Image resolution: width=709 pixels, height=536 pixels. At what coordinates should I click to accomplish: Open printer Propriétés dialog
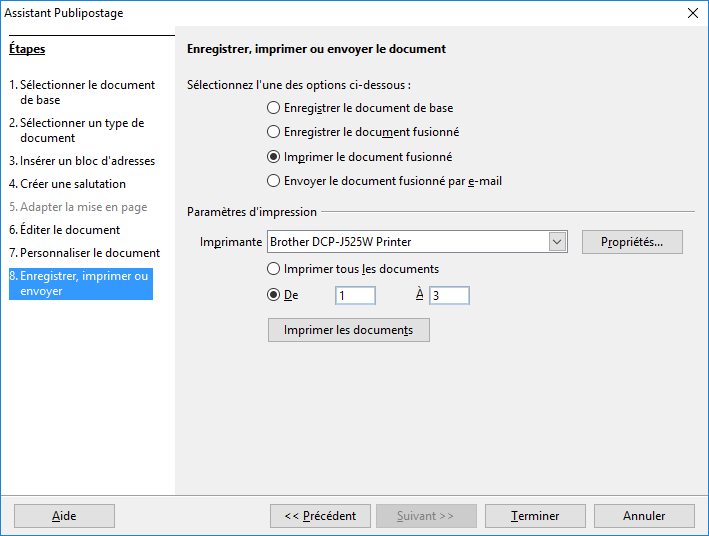[632, 242]
